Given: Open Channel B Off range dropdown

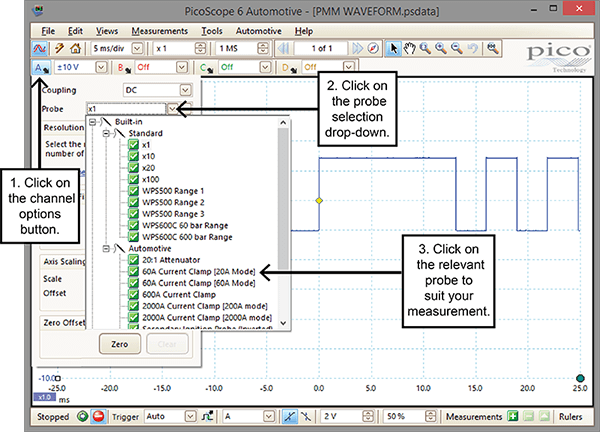Looking at the screenshot, I should [182, 68].
